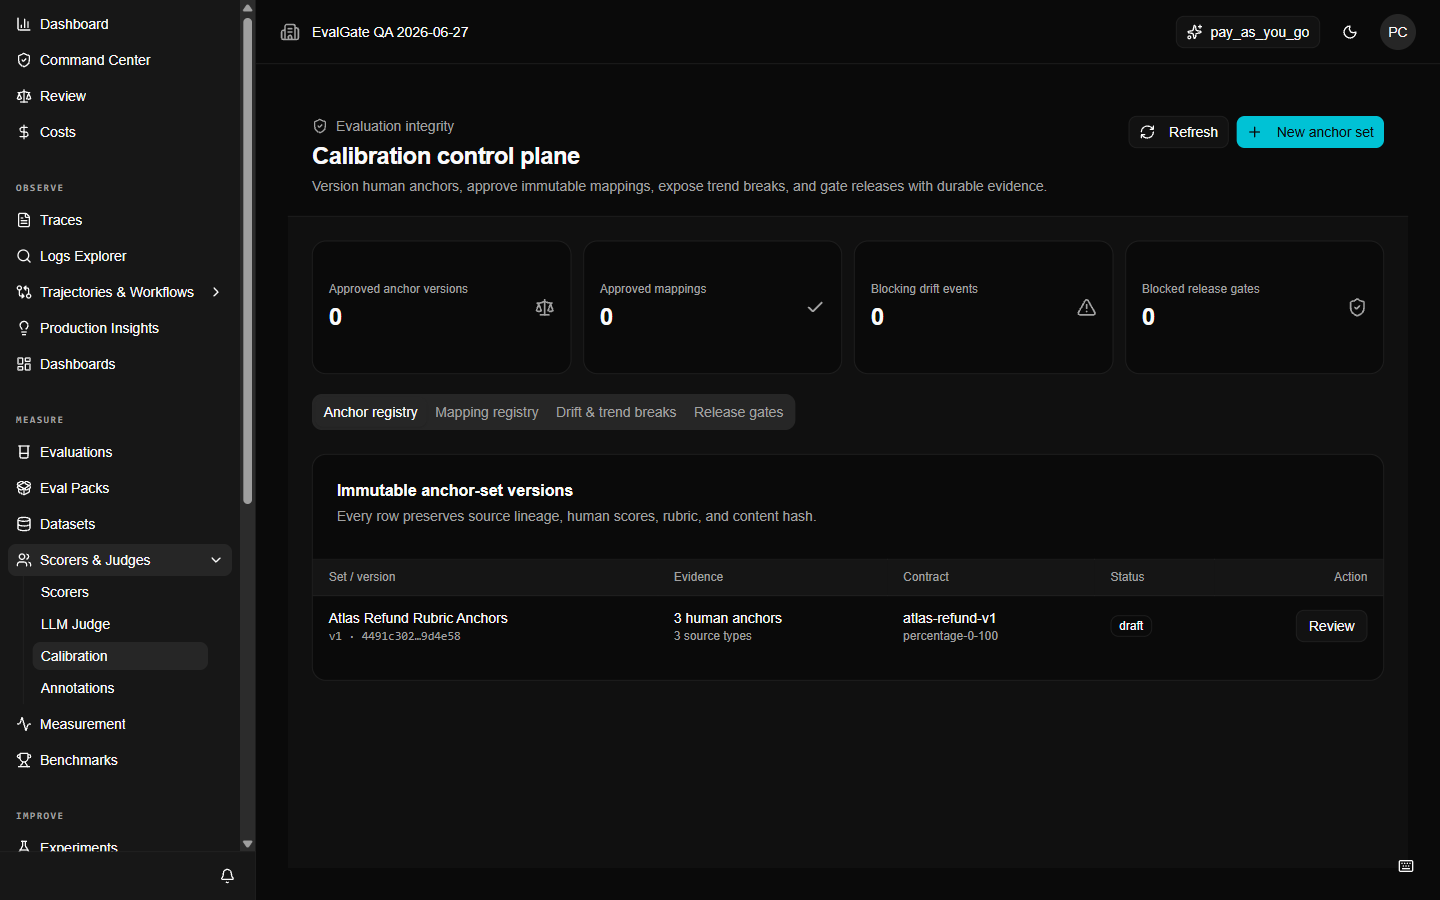Screen dimensions: 1440x900
Task: Open Scorers submenu item
Action: (120, 592)
